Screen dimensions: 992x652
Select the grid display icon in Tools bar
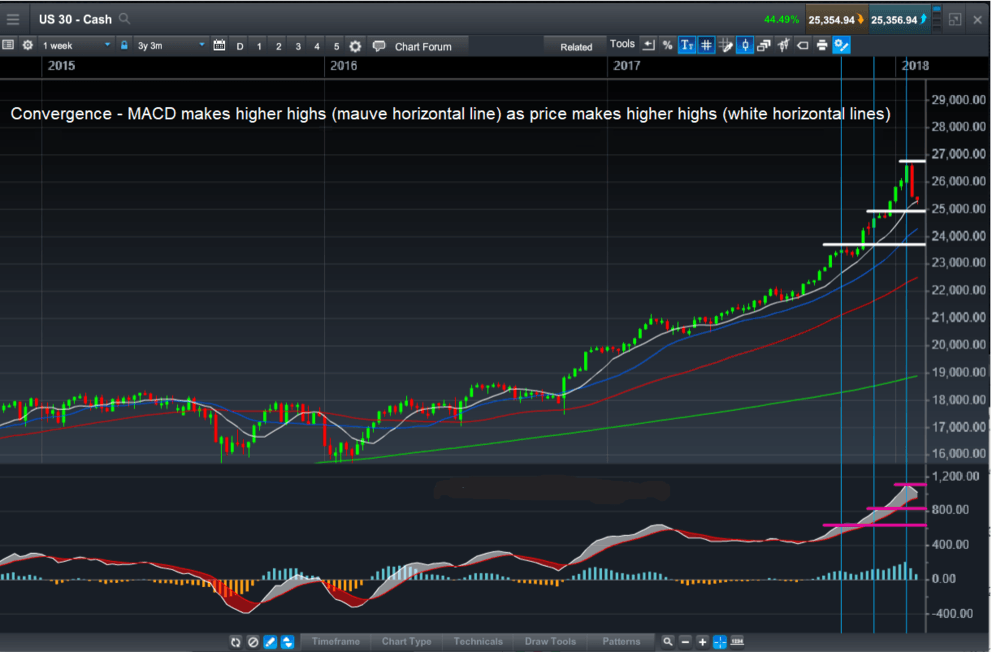[708, 45]
